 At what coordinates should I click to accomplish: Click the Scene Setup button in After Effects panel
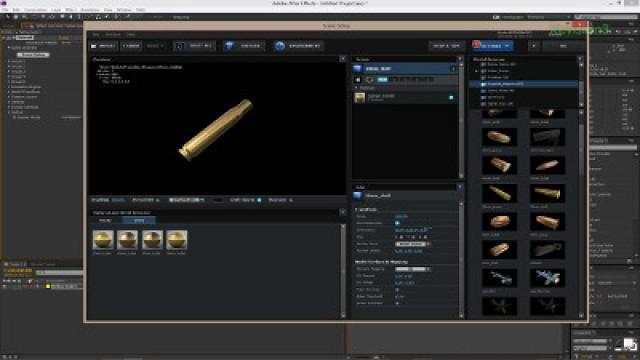click(33, 55)
